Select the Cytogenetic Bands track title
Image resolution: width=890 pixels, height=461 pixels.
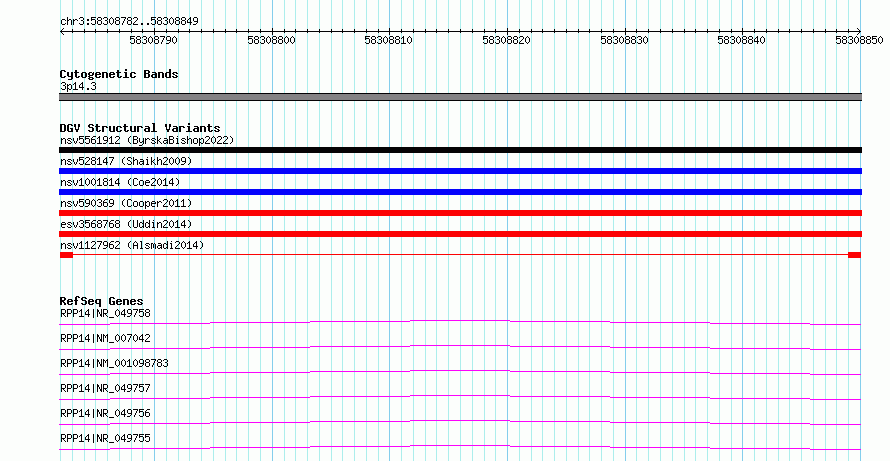coord(119,74)
